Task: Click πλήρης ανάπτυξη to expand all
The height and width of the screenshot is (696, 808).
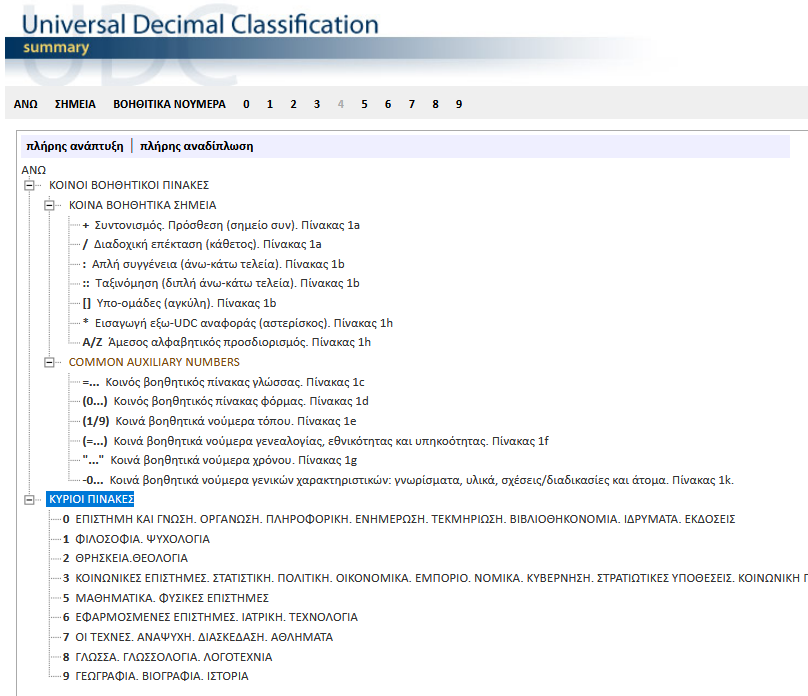Action: pos(75,146)
